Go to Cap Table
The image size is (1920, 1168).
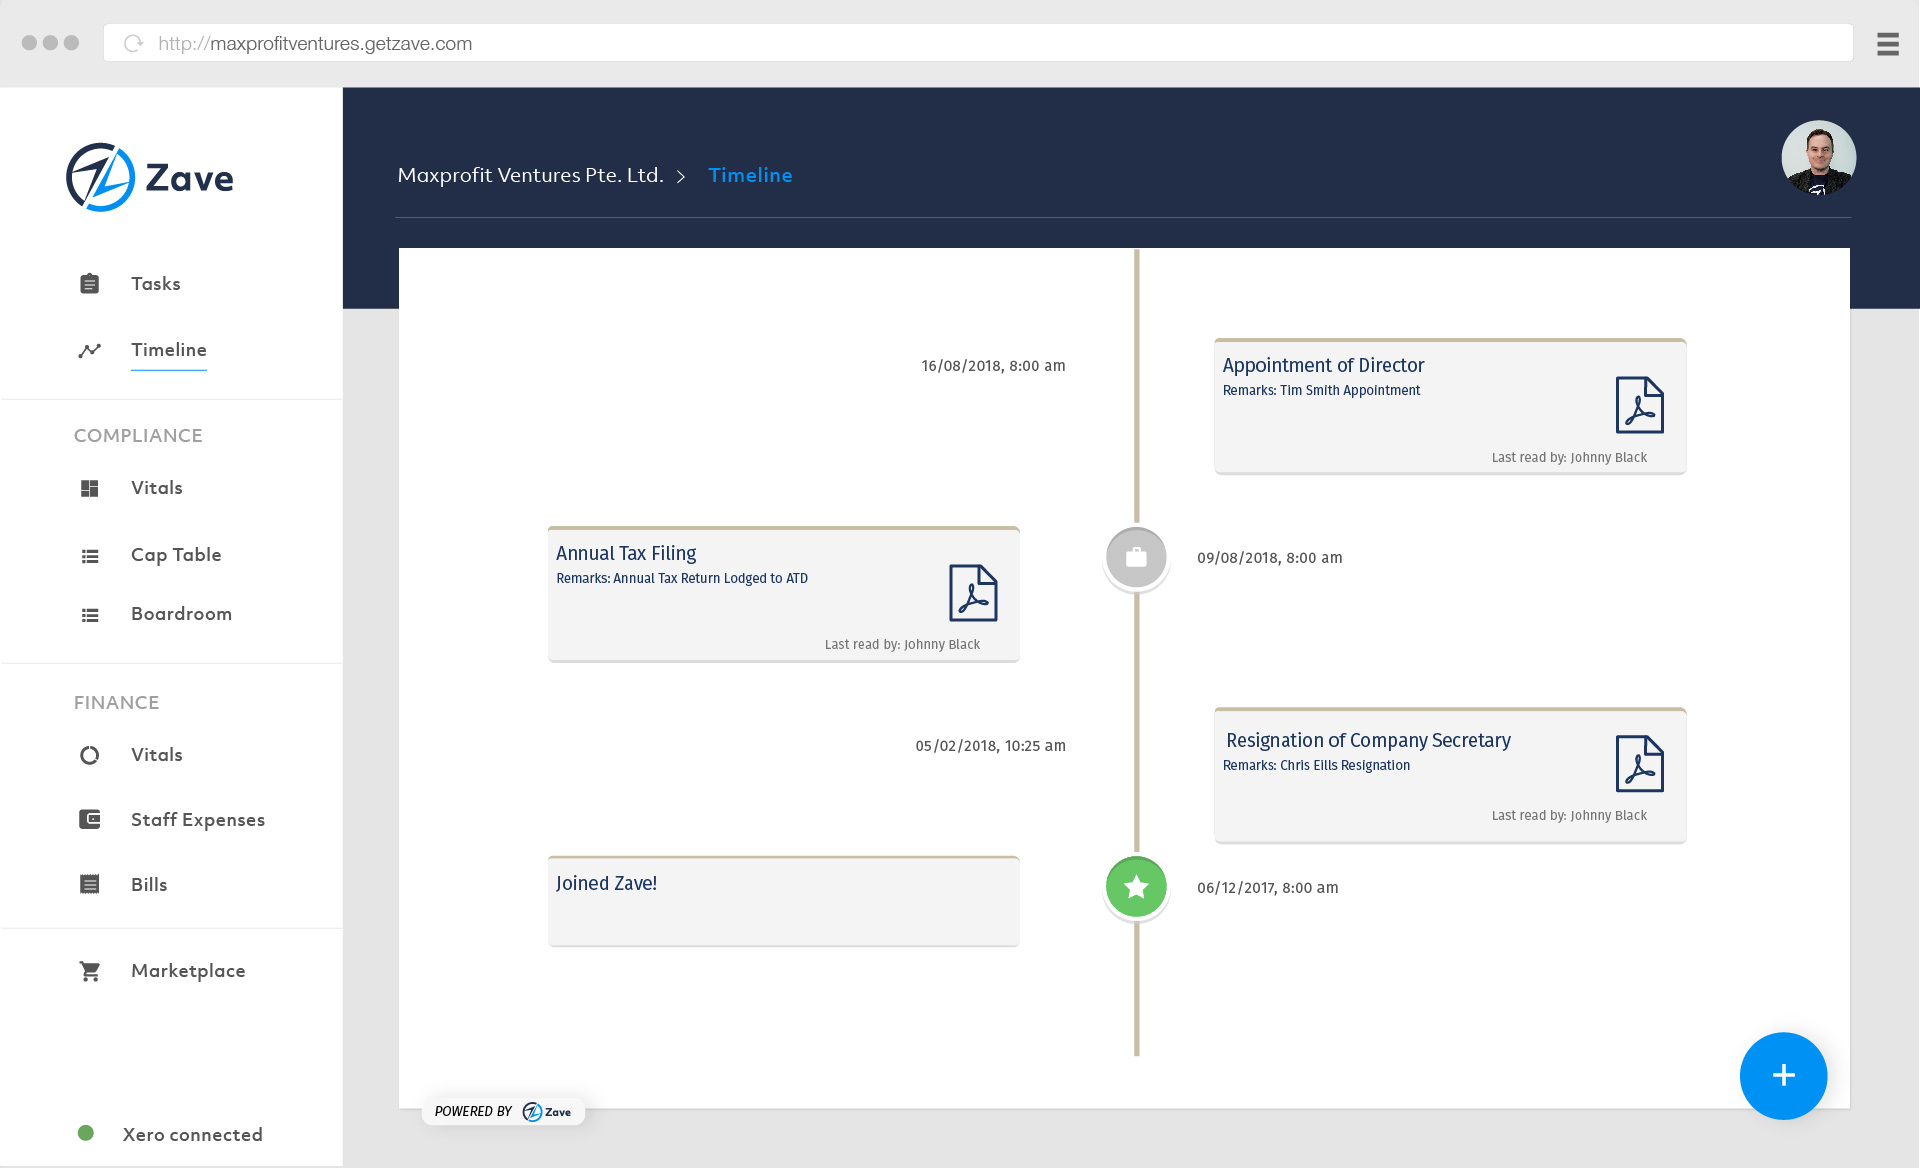tap(176, 555)
